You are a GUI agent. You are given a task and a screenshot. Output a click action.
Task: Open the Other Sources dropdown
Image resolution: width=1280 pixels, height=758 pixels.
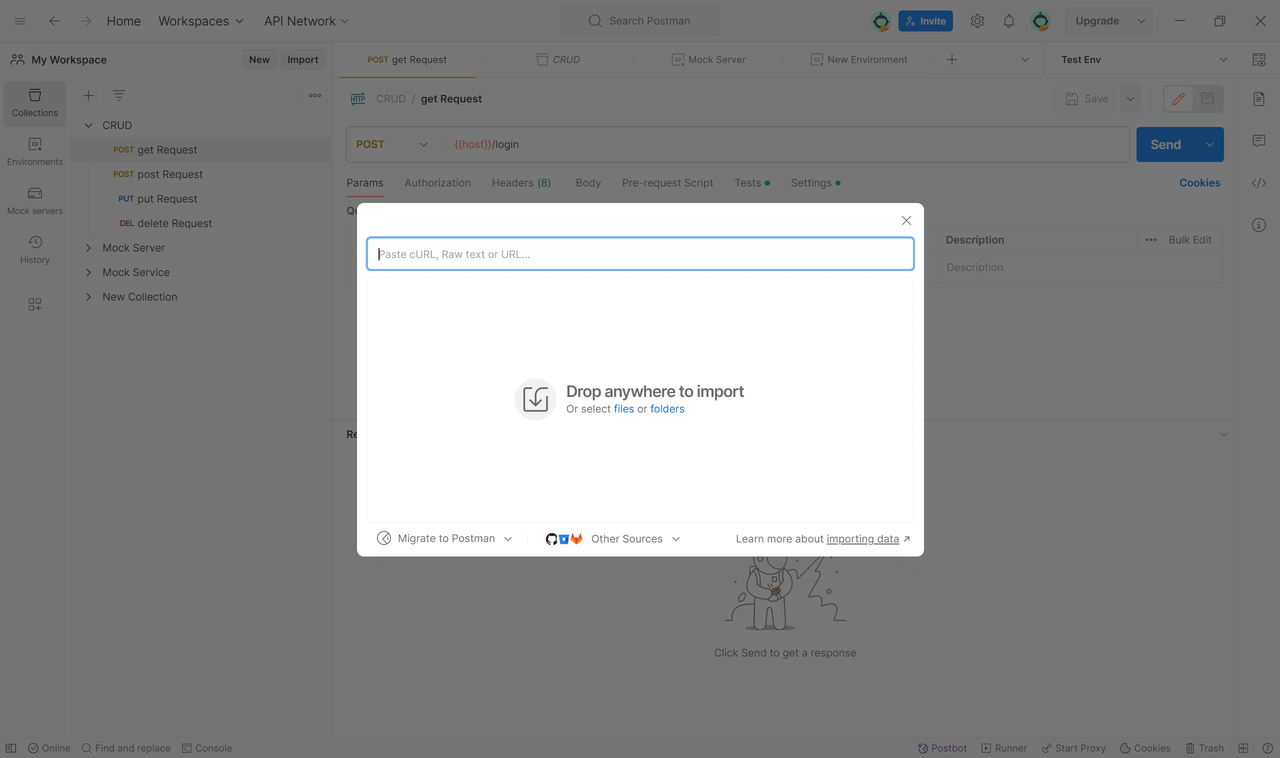(x=613, y=538)
